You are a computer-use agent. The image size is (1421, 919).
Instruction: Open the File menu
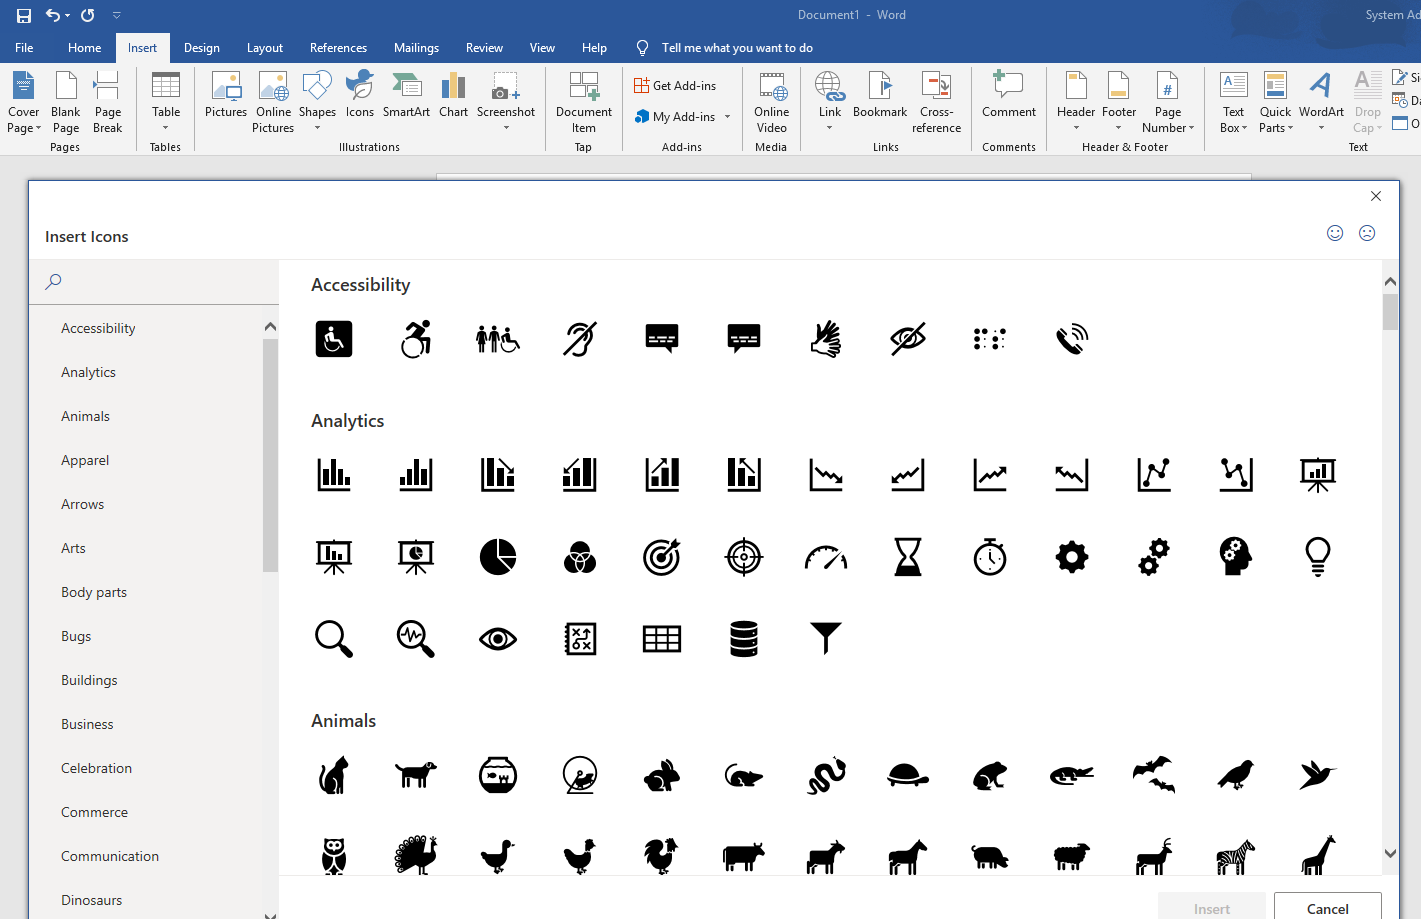pyautogui.click(x=24, y=48)
